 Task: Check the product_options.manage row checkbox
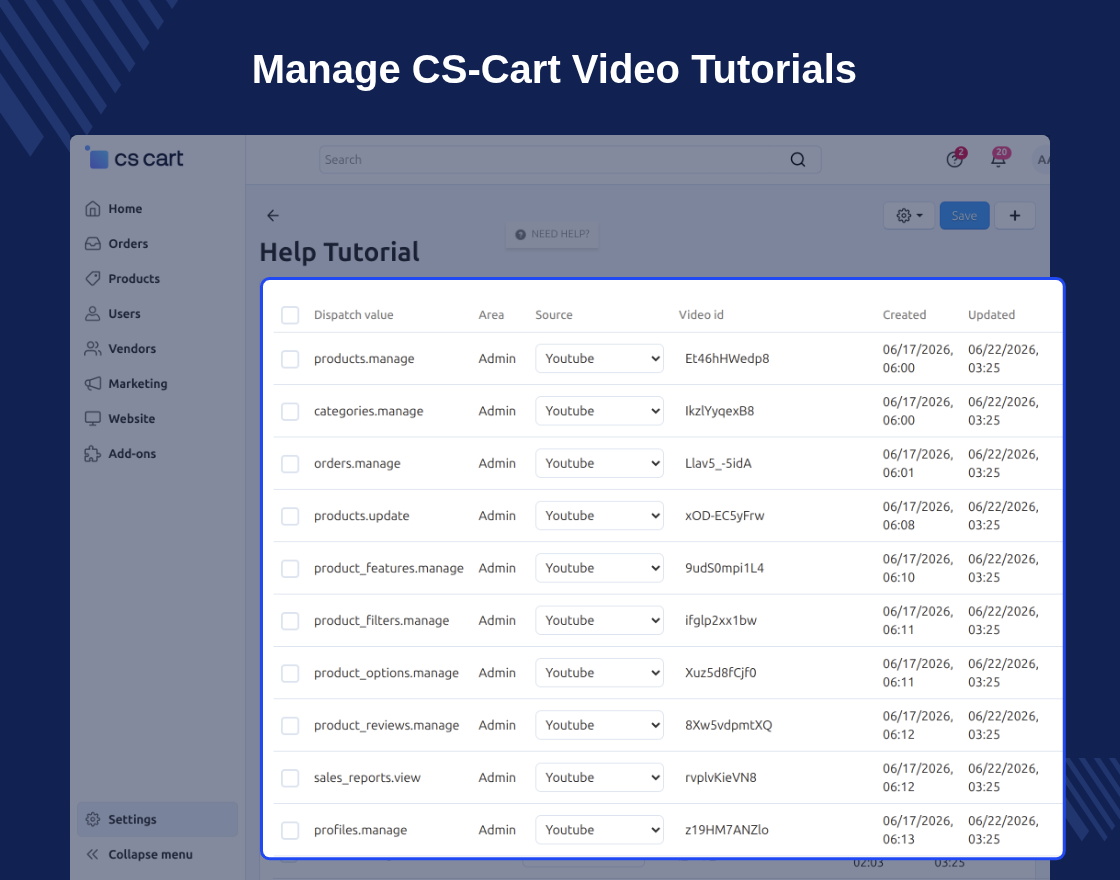[x=290, y=673]
